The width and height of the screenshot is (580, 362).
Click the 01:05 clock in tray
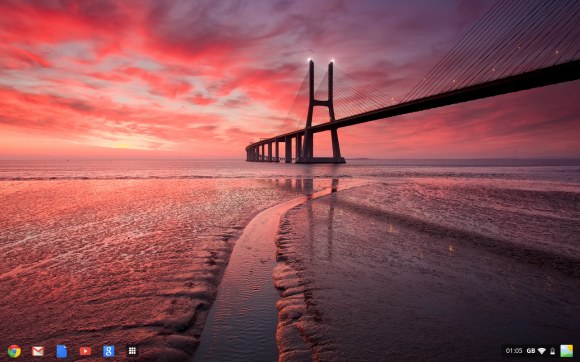[x=514, y=351]
